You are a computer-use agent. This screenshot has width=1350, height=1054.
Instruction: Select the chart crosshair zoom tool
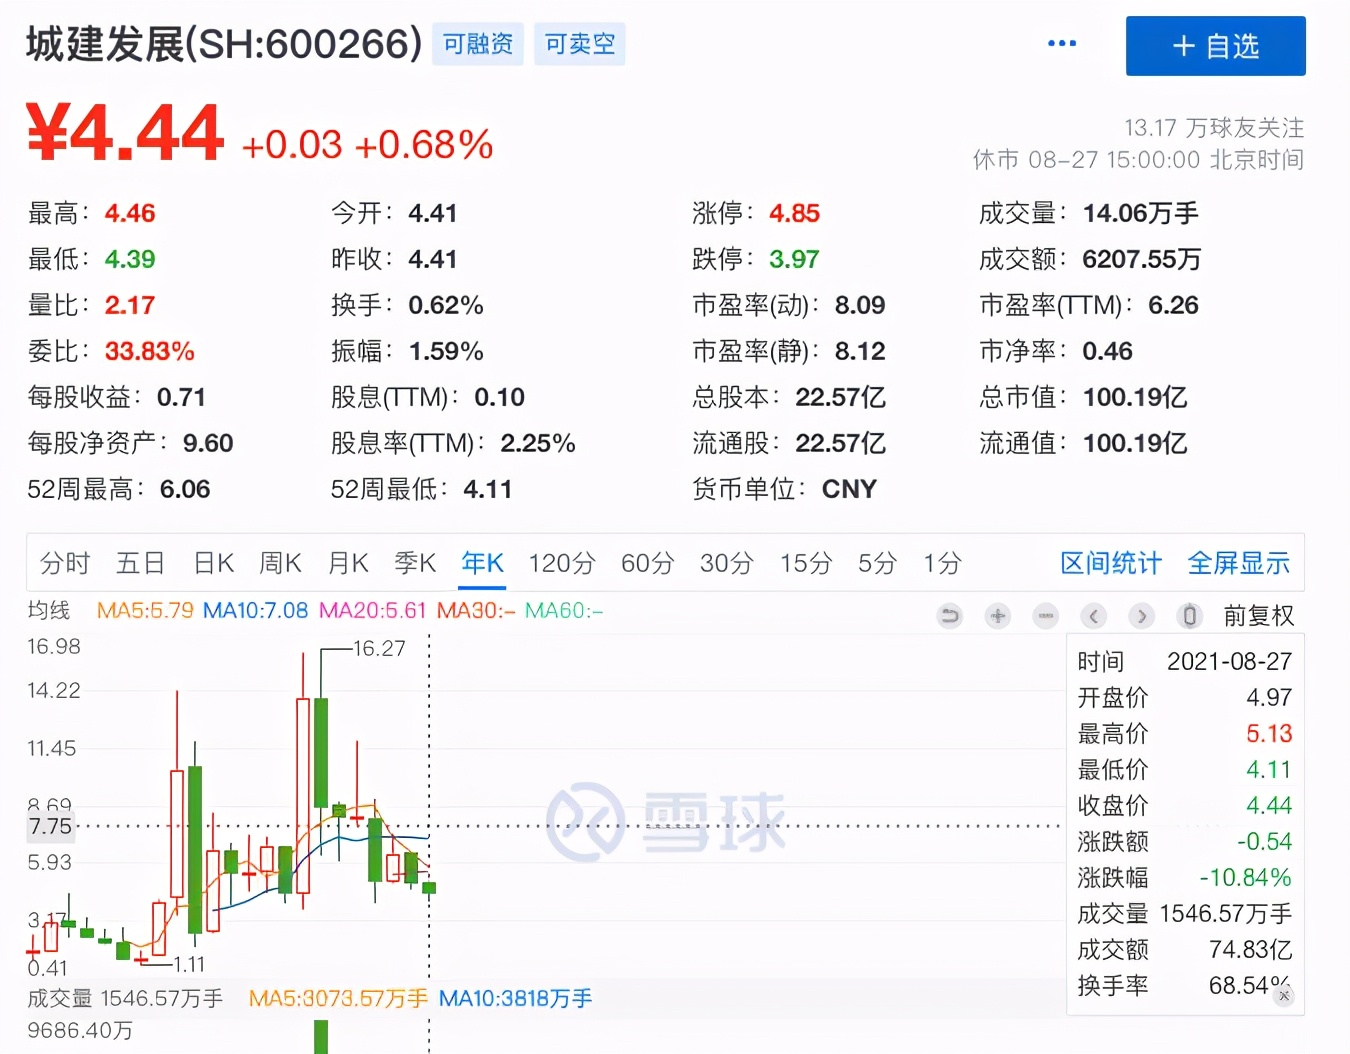point(997,616)
